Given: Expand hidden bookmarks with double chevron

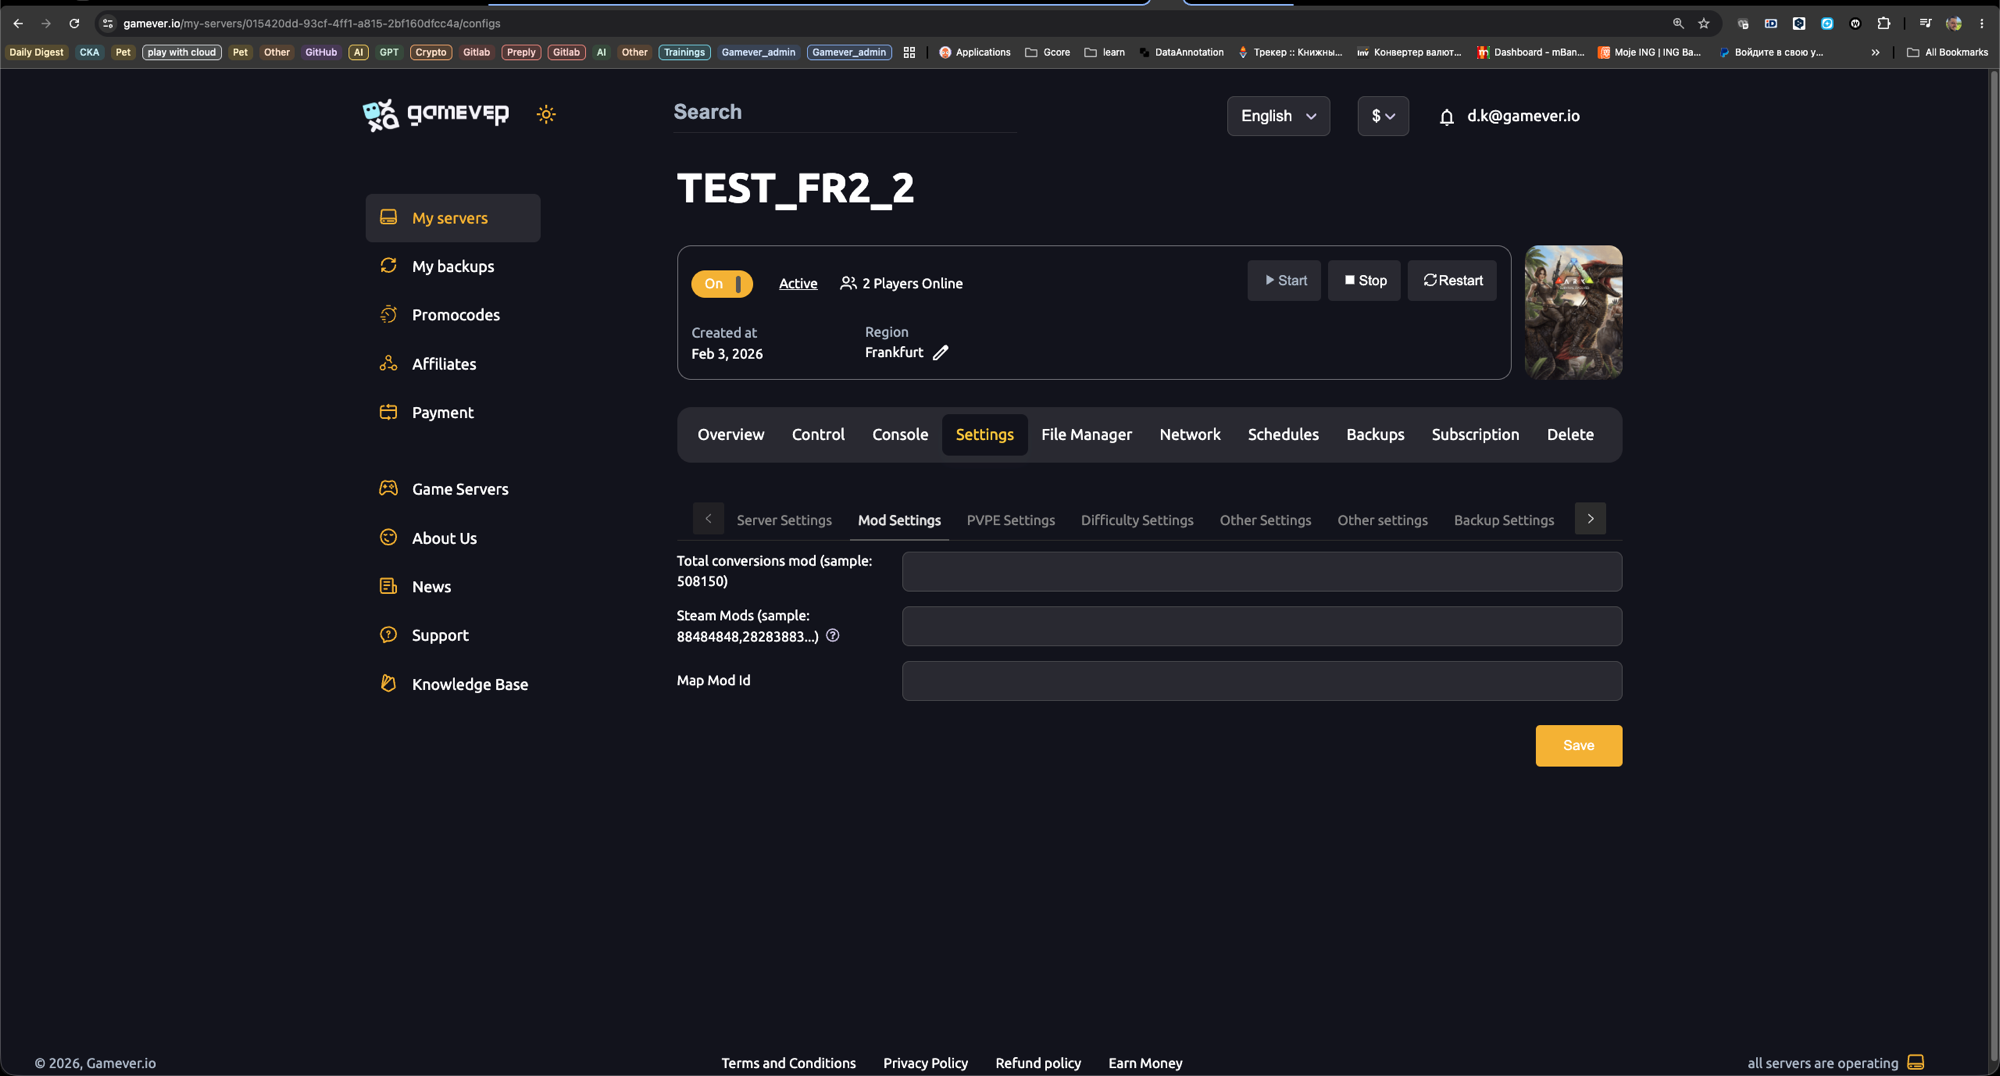Looking at the screenshot, I should [1875, 52].
